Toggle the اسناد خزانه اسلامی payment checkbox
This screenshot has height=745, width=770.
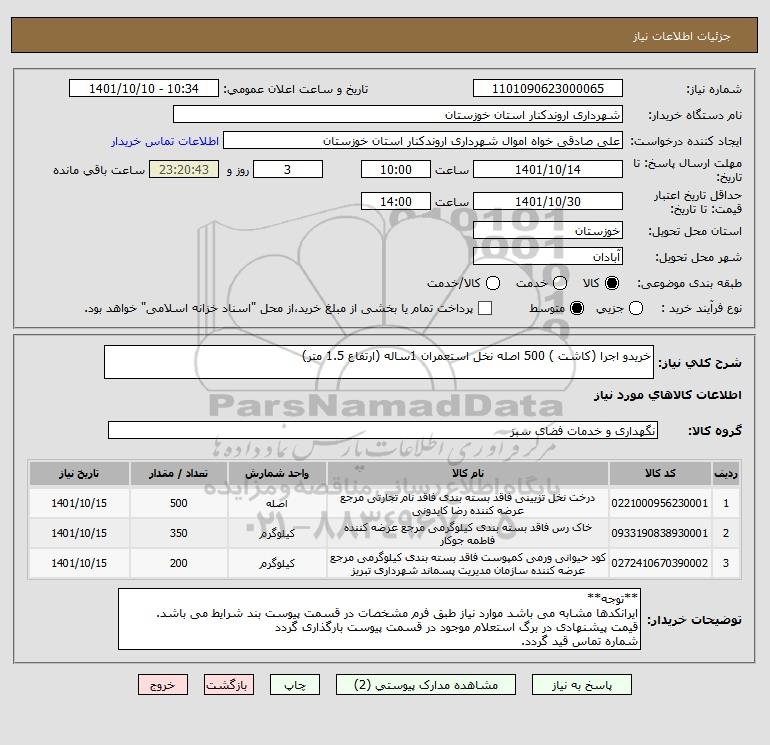(485, 308)
